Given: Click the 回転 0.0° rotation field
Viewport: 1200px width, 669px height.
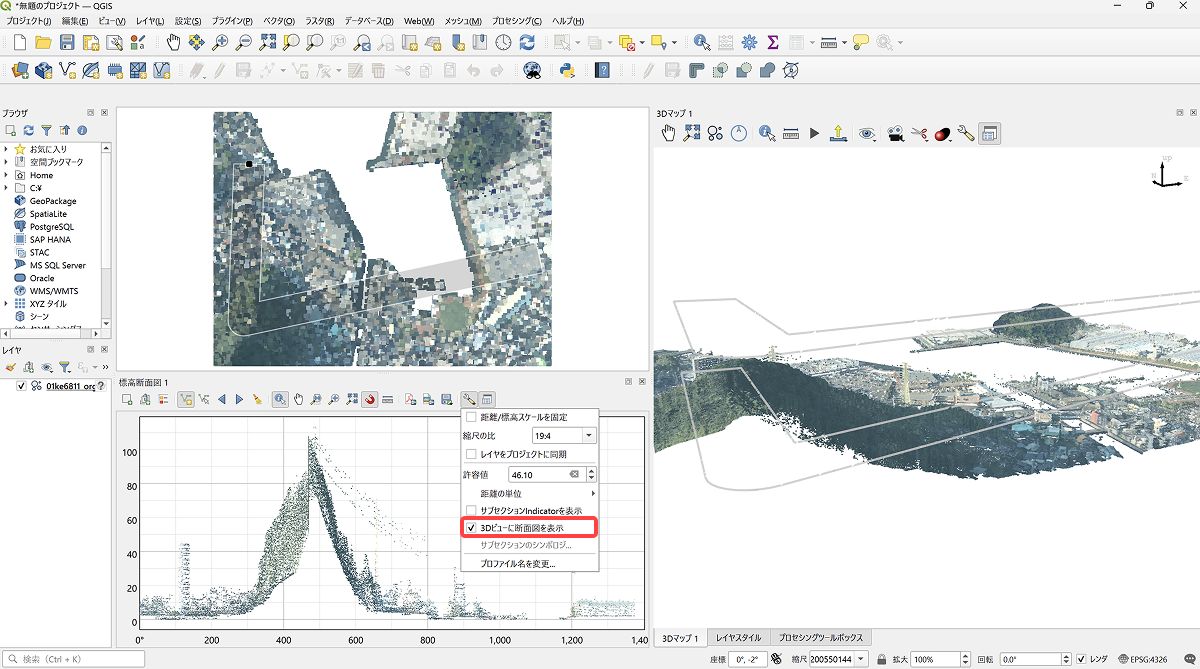Looking at the screenshot, I should point(1036,660).
